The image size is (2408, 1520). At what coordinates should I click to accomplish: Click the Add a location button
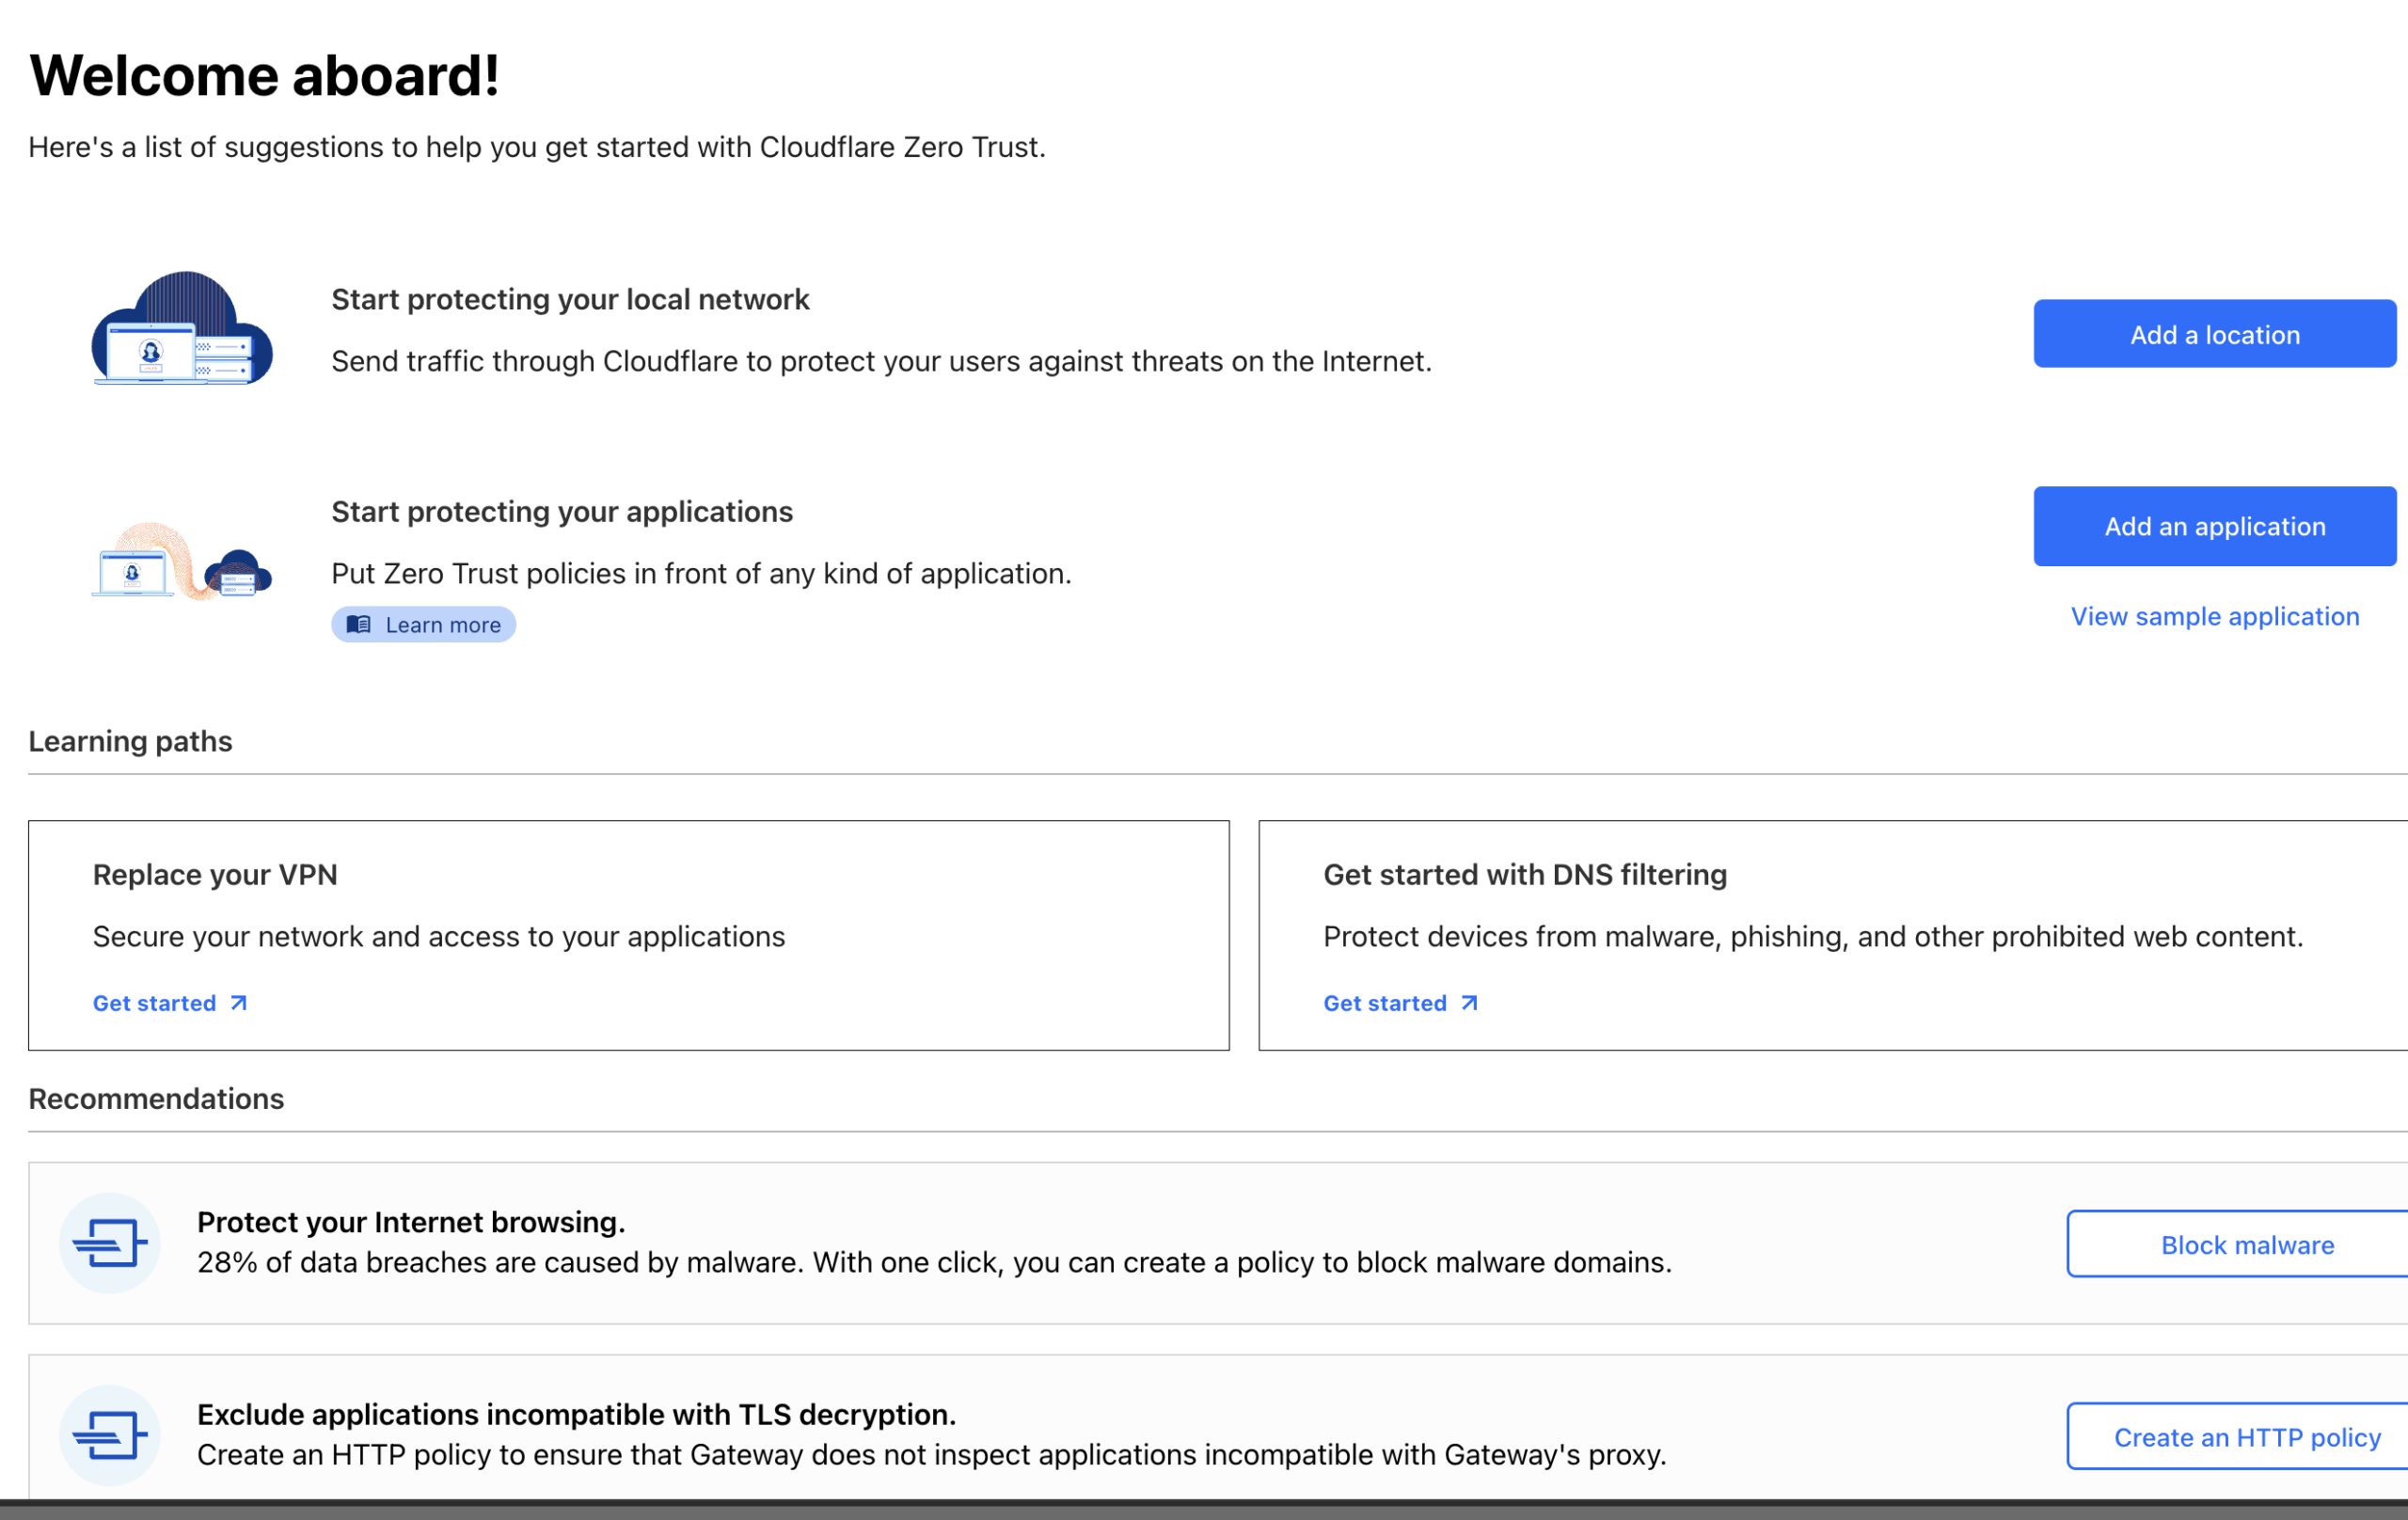point(2214,334)
